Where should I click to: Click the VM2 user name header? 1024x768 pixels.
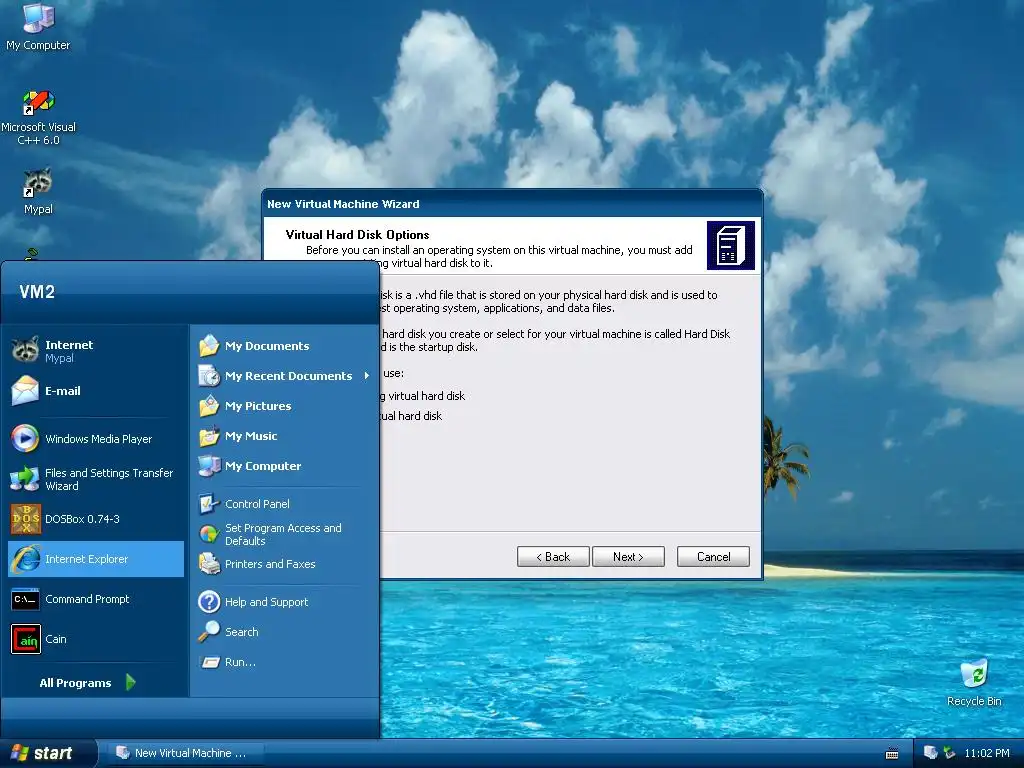(37, 292)
